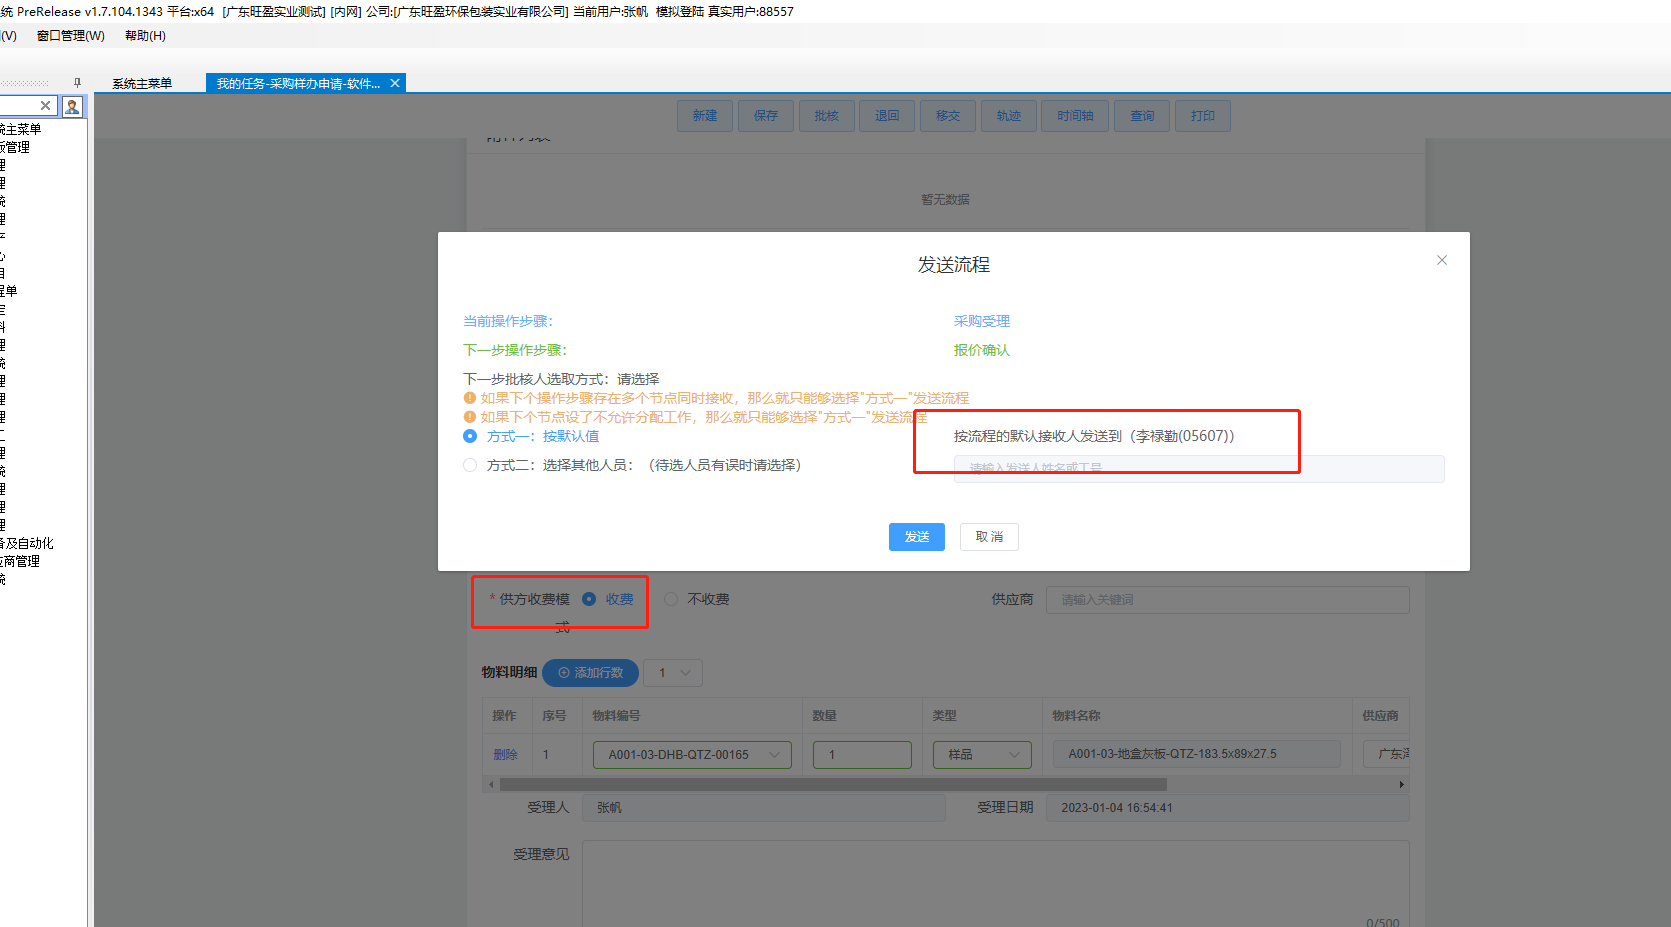Viewport: 1671px width, 927px height.
Task: Close the 我的任务-采购样办申请 tab
Action: [x=395, y=83]
